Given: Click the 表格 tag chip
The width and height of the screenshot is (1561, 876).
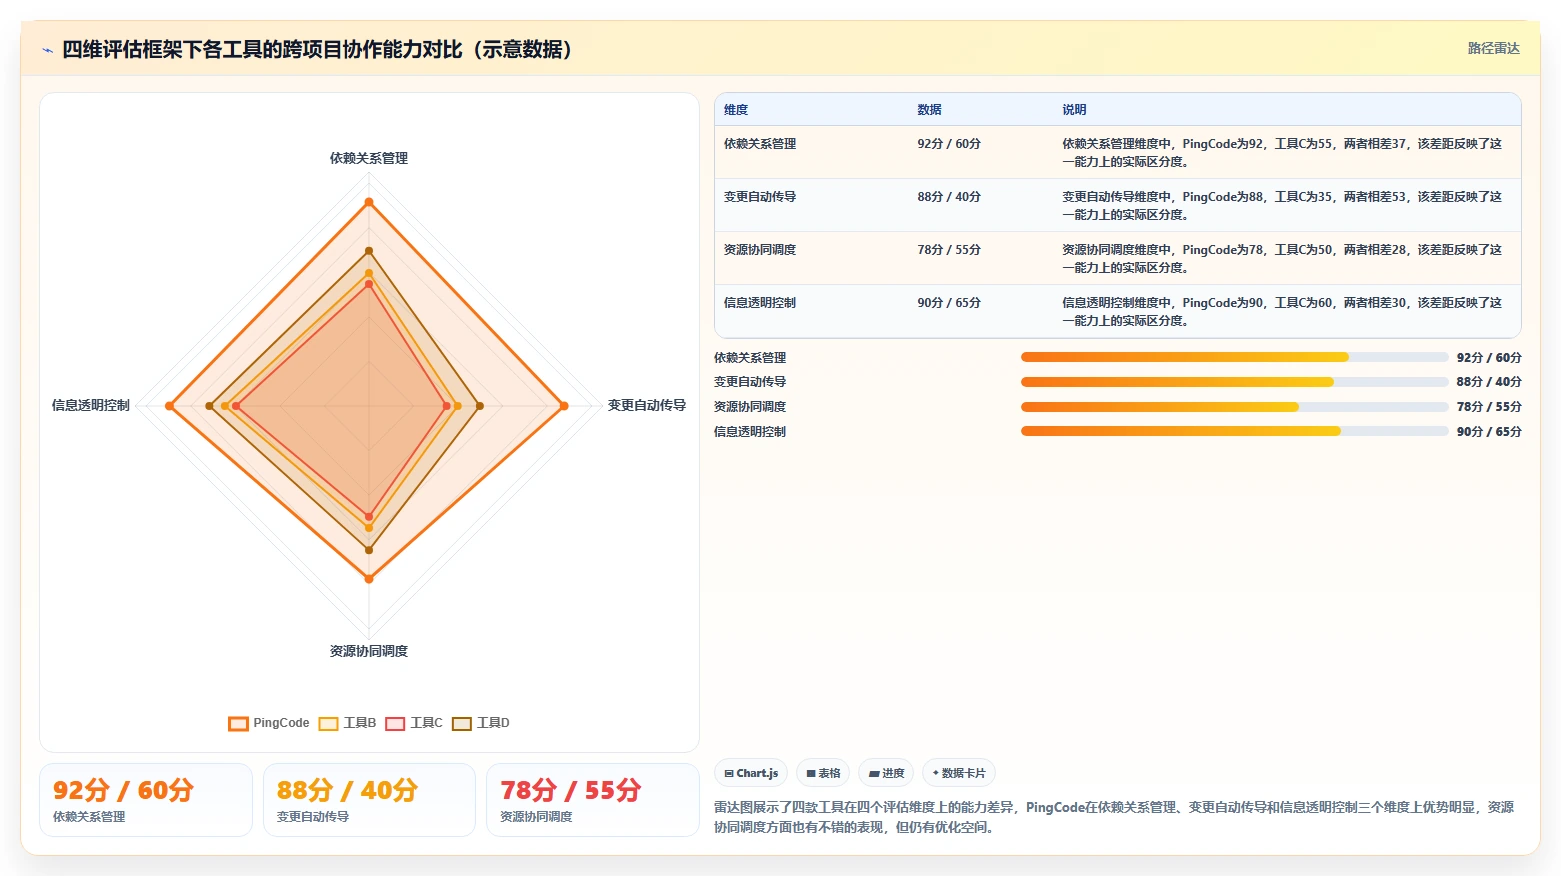Looking at the screenshot, I should tap(823, 773).
